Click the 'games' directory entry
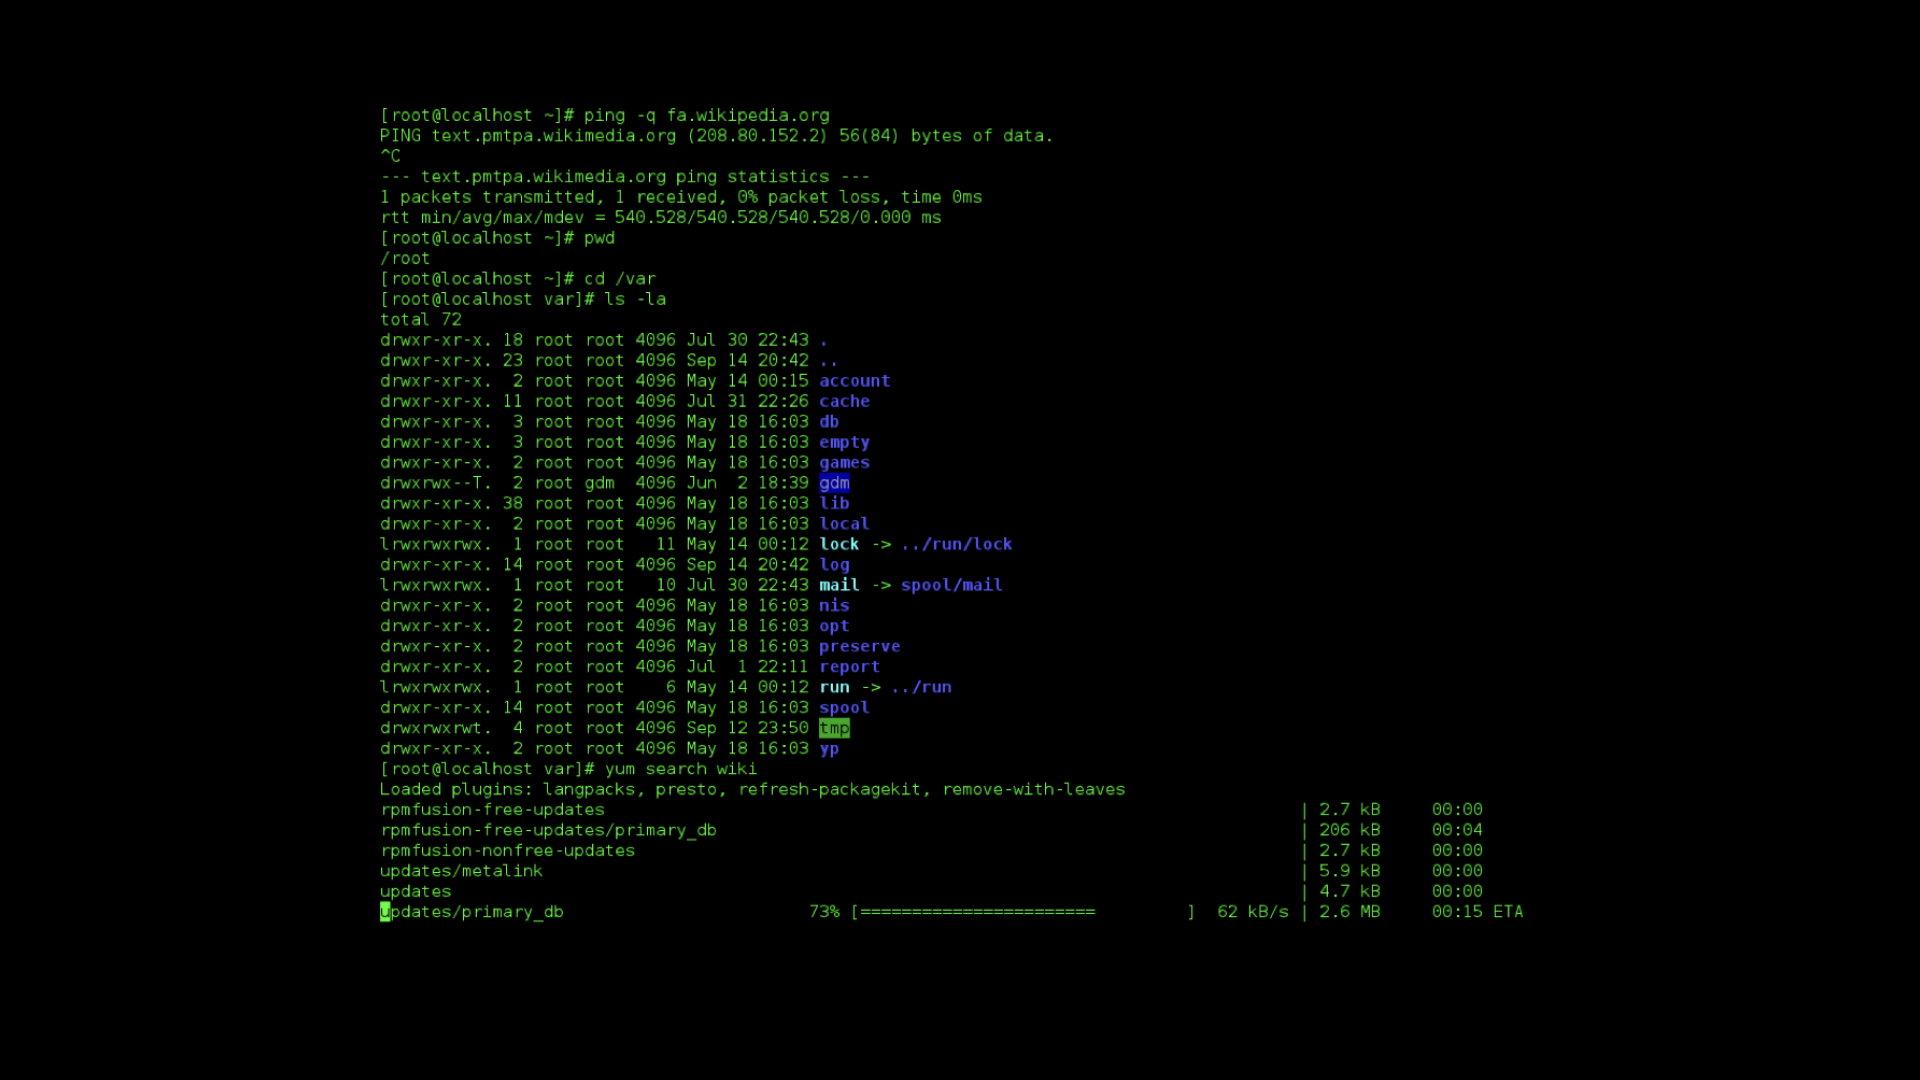Image resolution: width=1920 pixels, height=1080 pixels. pos(845,462)
